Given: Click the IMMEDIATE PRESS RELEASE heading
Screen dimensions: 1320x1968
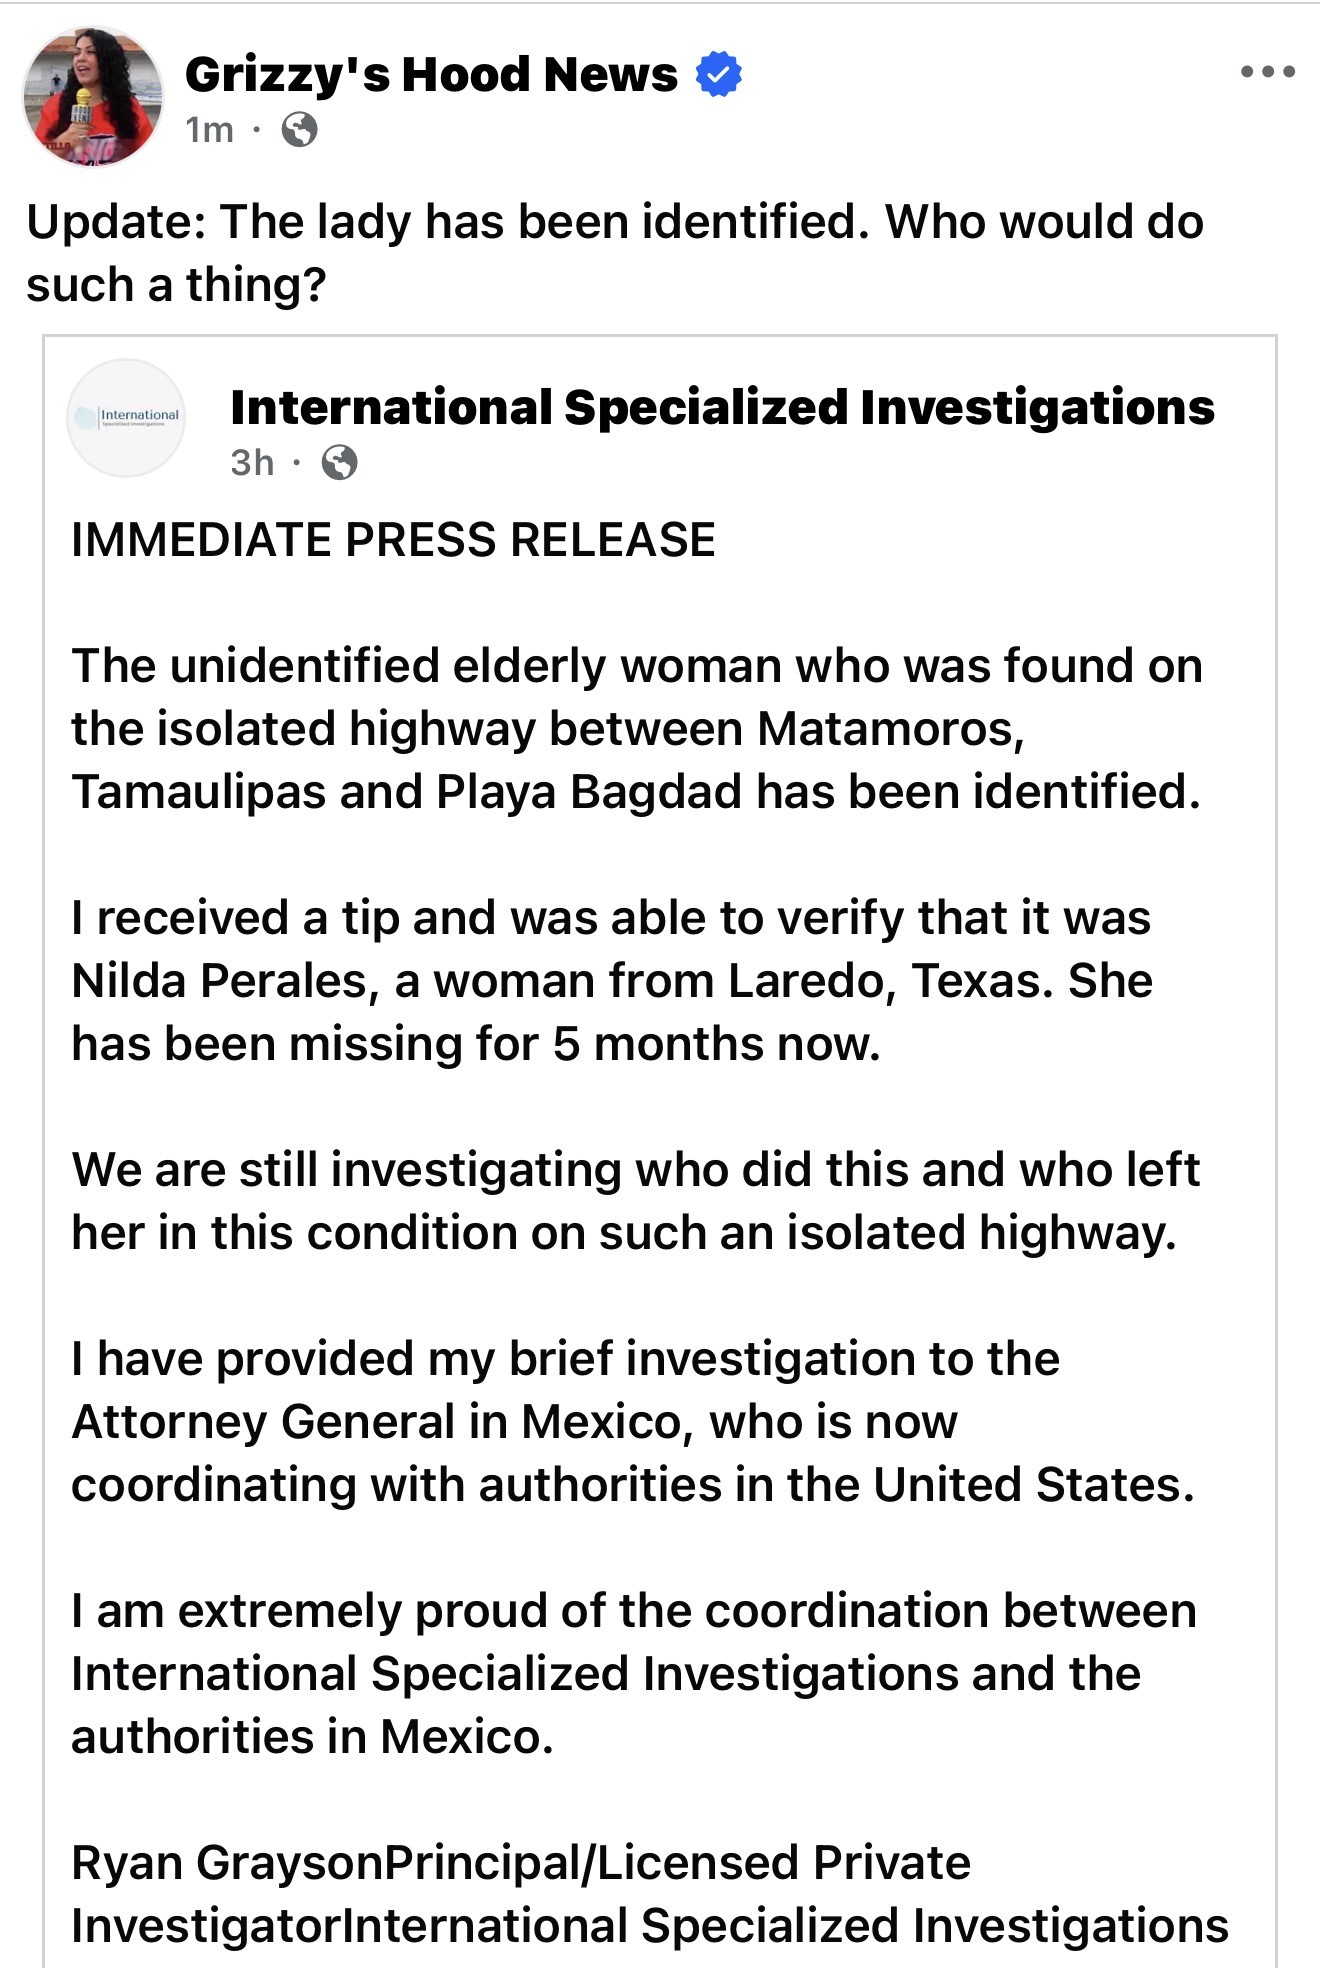Looking at the screenshot, I should tap(393, 540).
